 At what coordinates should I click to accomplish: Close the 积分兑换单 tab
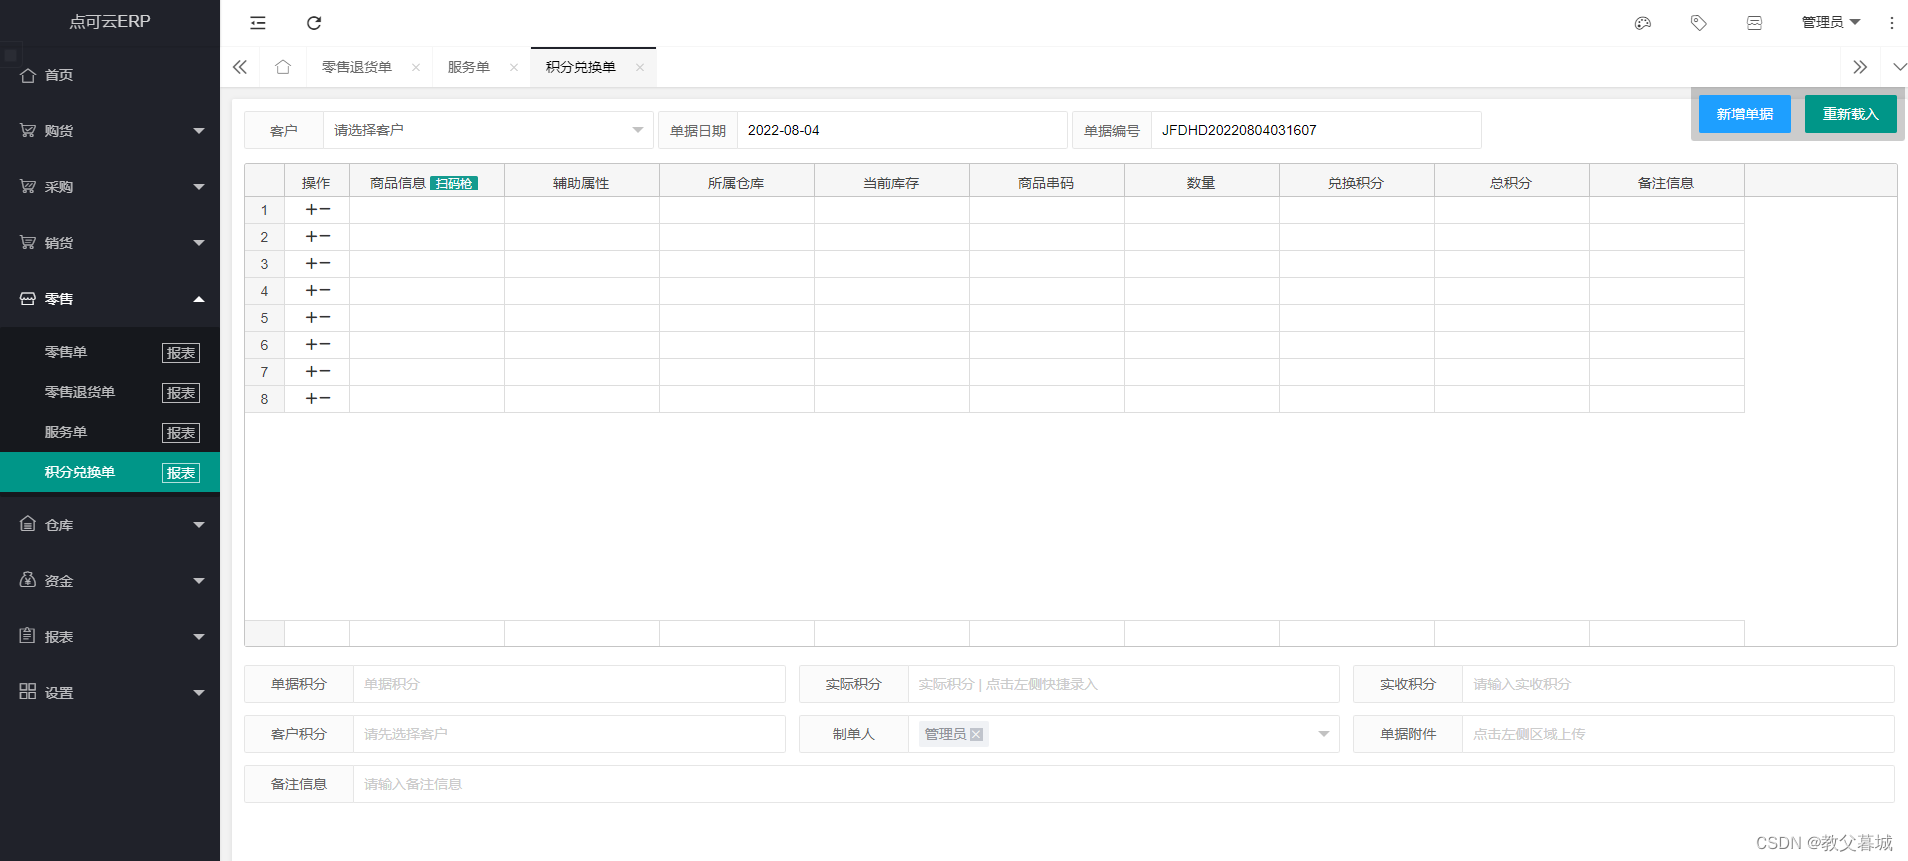click(x=640, y=67)
